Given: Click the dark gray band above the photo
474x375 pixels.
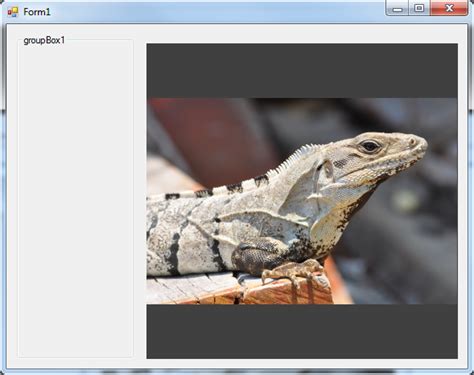Looking at the screenshot, I should click(x=302, y=71).
